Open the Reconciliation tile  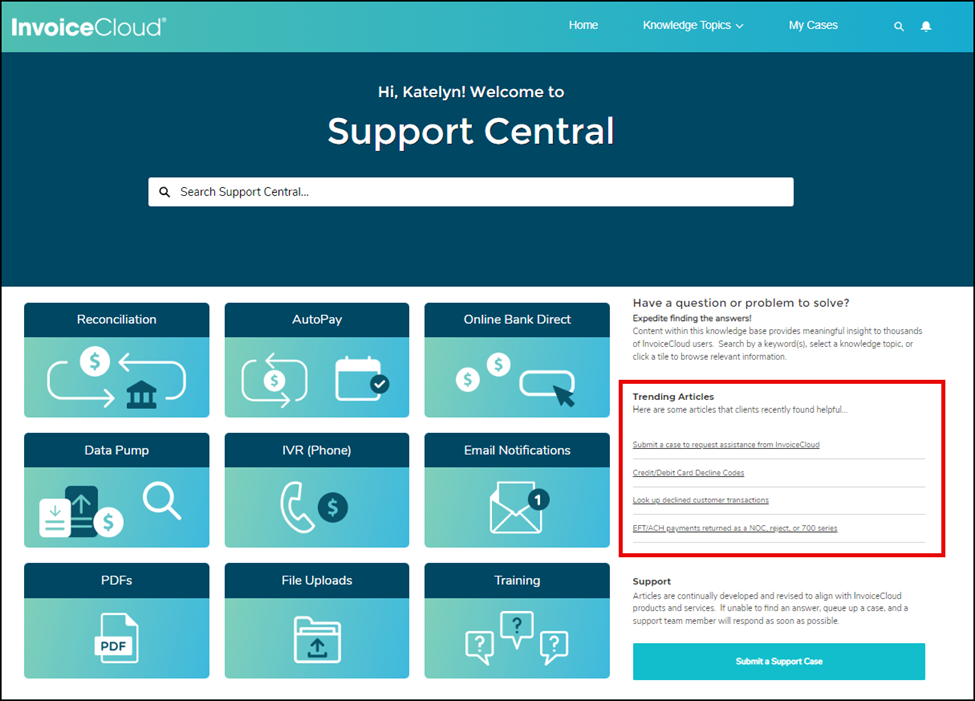pyautogui.click(x=117, y=360)
